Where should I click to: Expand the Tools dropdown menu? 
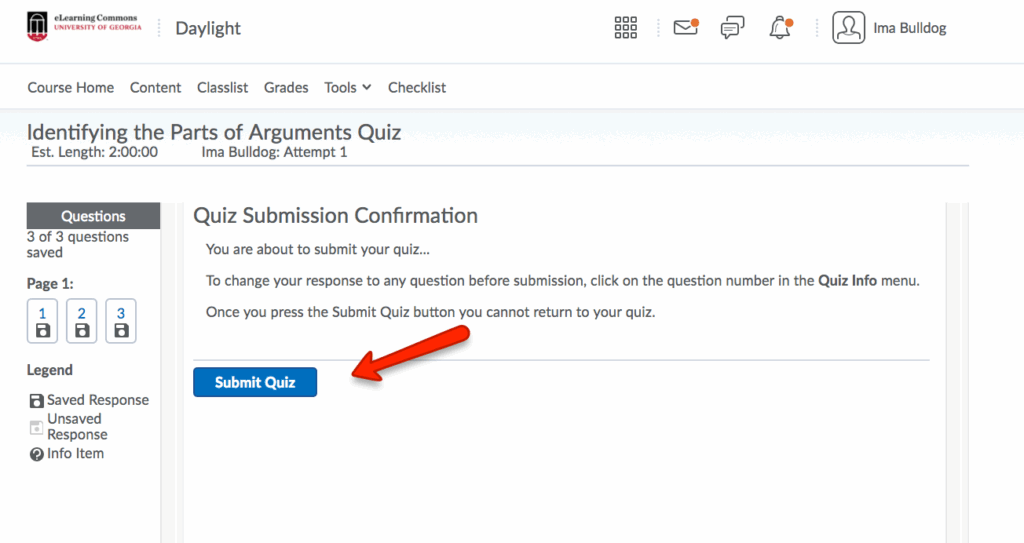[347, 88]
